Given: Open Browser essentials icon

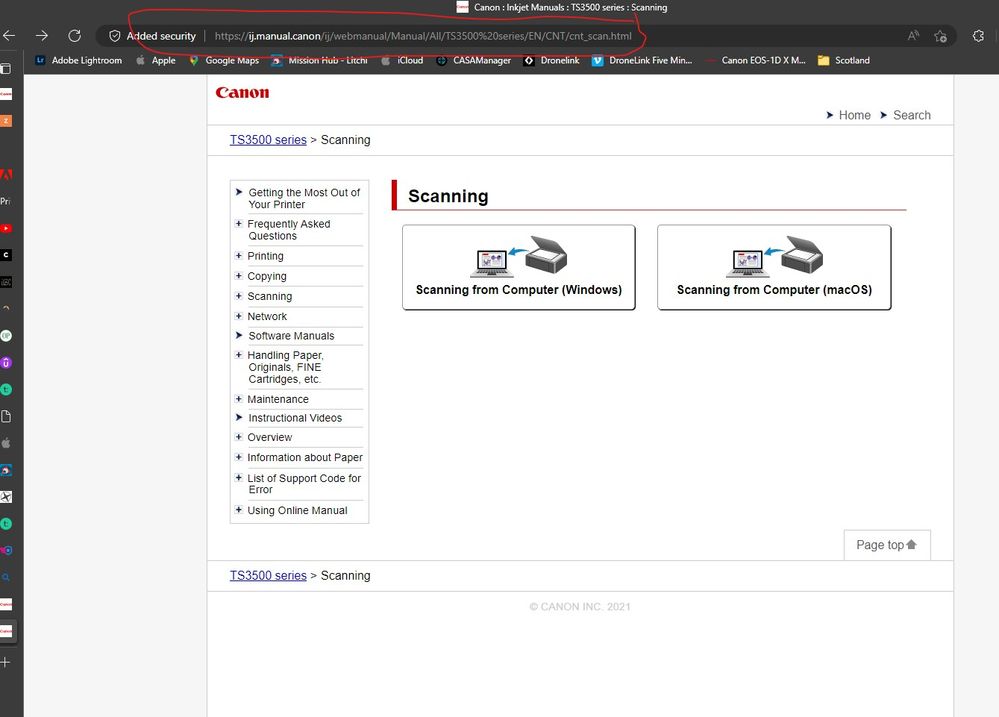Looking at the screenshot, I should point(977,35).
